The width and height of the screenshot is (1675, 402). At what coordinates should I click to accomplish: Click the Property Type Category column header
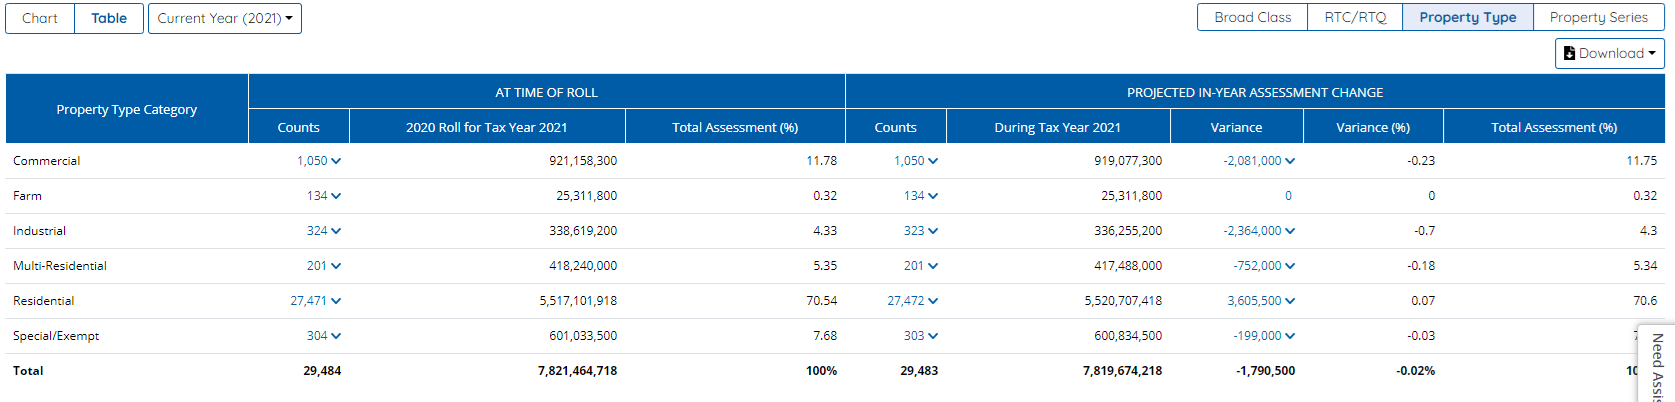[x=127, y=109]
